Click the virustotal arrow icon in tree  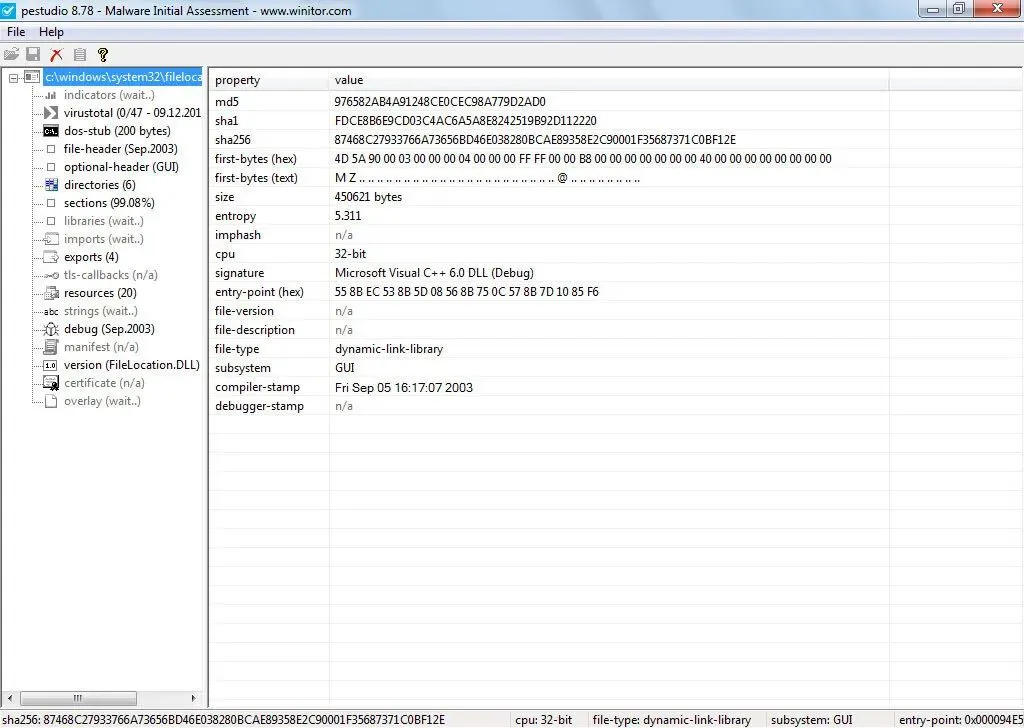point(51,113)
